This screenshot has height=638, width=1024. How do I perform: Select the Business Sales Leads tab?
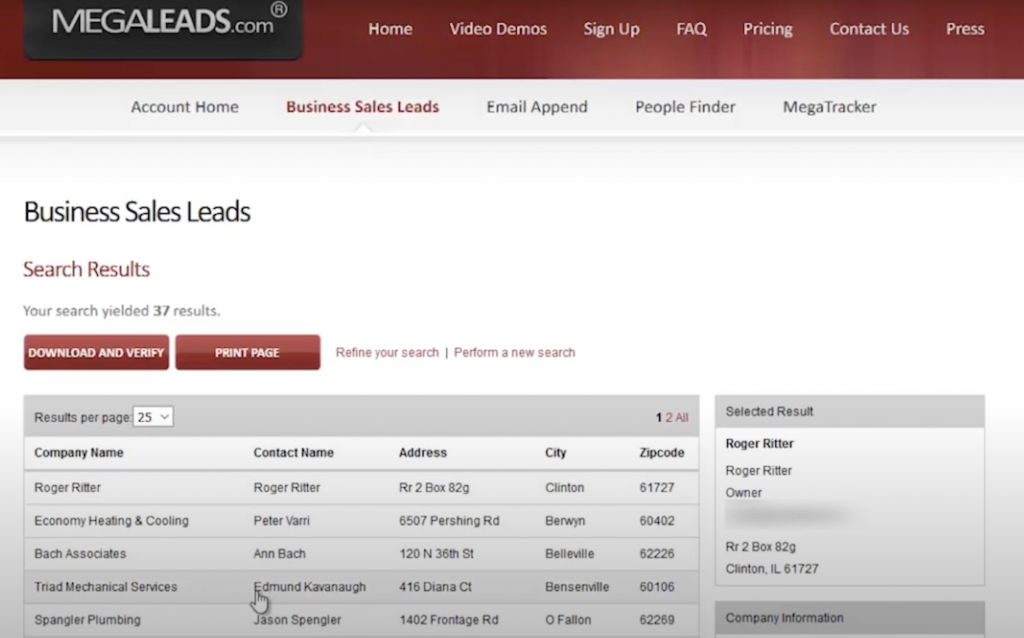(x=362, y=106)
